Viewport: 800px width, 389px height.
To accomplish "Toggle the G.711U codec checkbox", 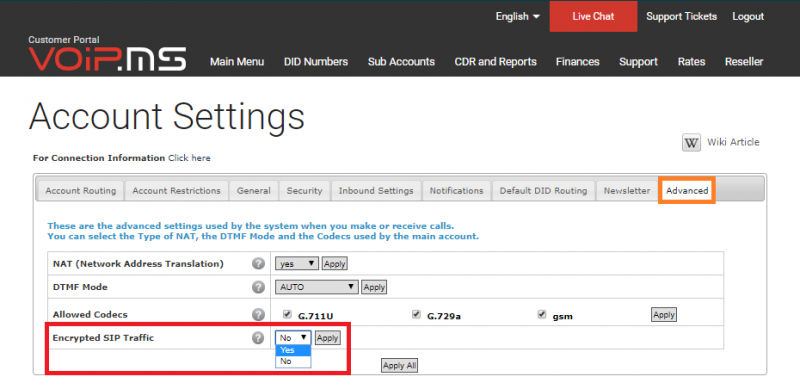I will tap(287, 314).
